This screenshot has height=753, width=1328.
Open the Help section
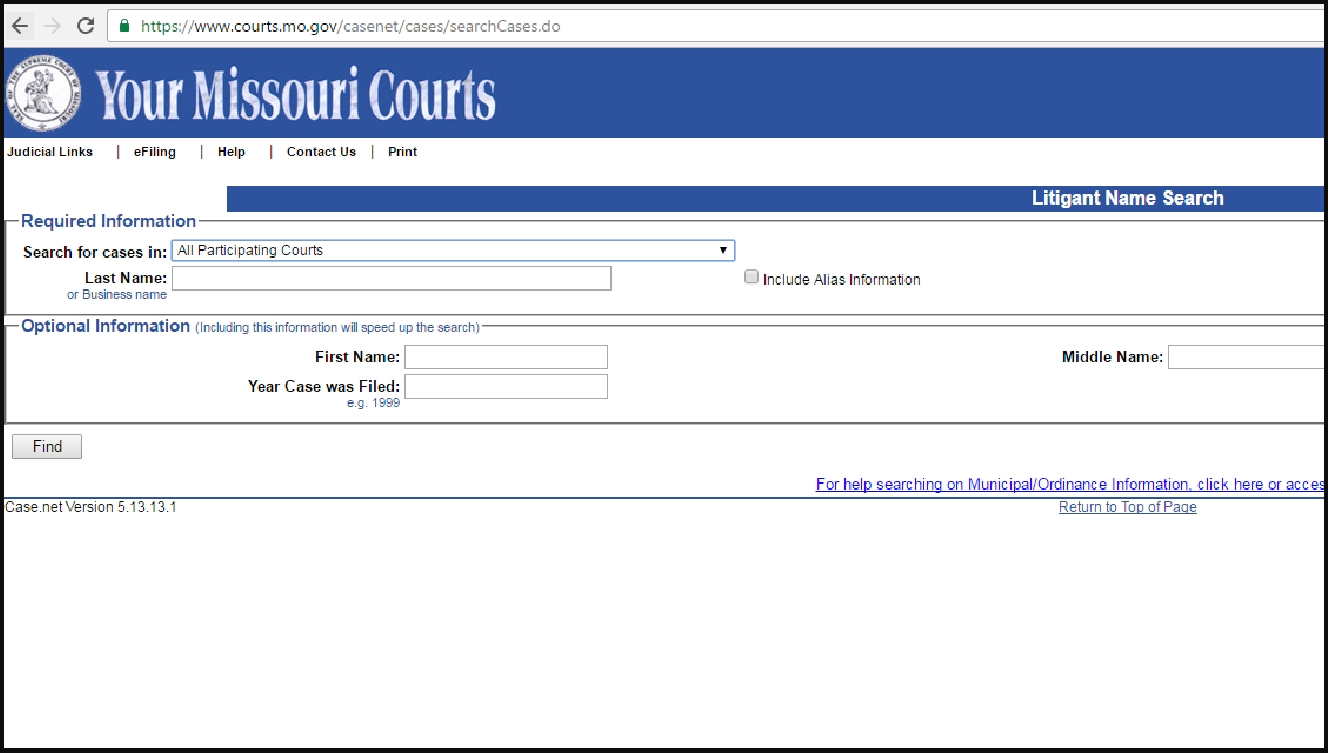pos(231,151)
